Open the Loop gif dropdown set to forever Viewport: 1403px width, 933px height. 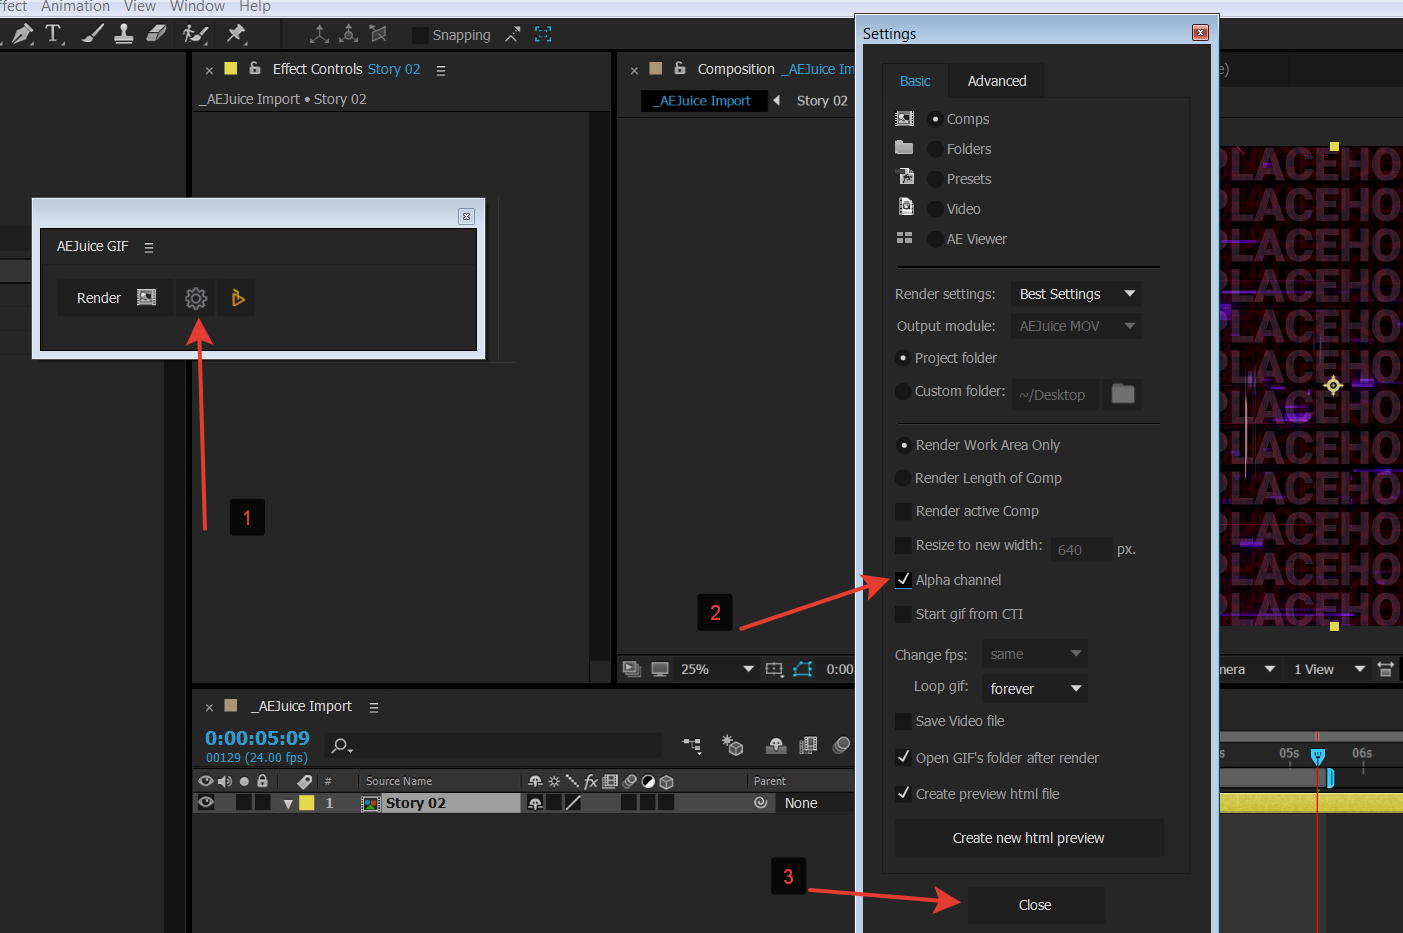pos(1034,688)
